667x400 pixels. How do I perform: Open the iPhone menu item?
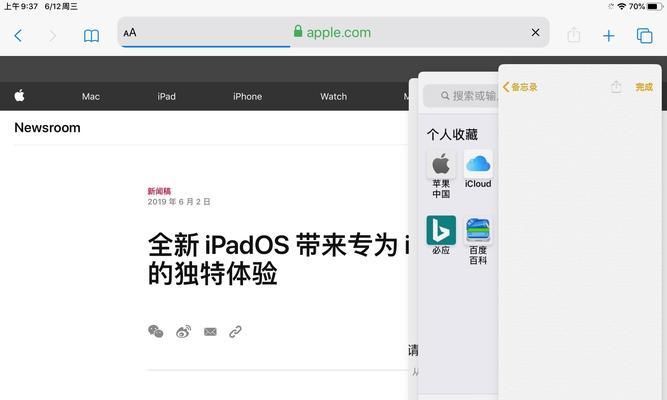(247, 97)
